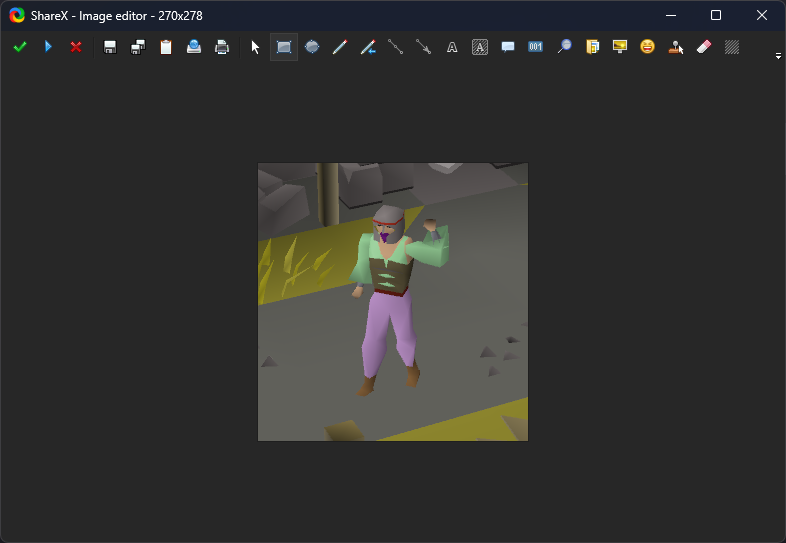Upload the image using upload icon

tap(194, 47)
